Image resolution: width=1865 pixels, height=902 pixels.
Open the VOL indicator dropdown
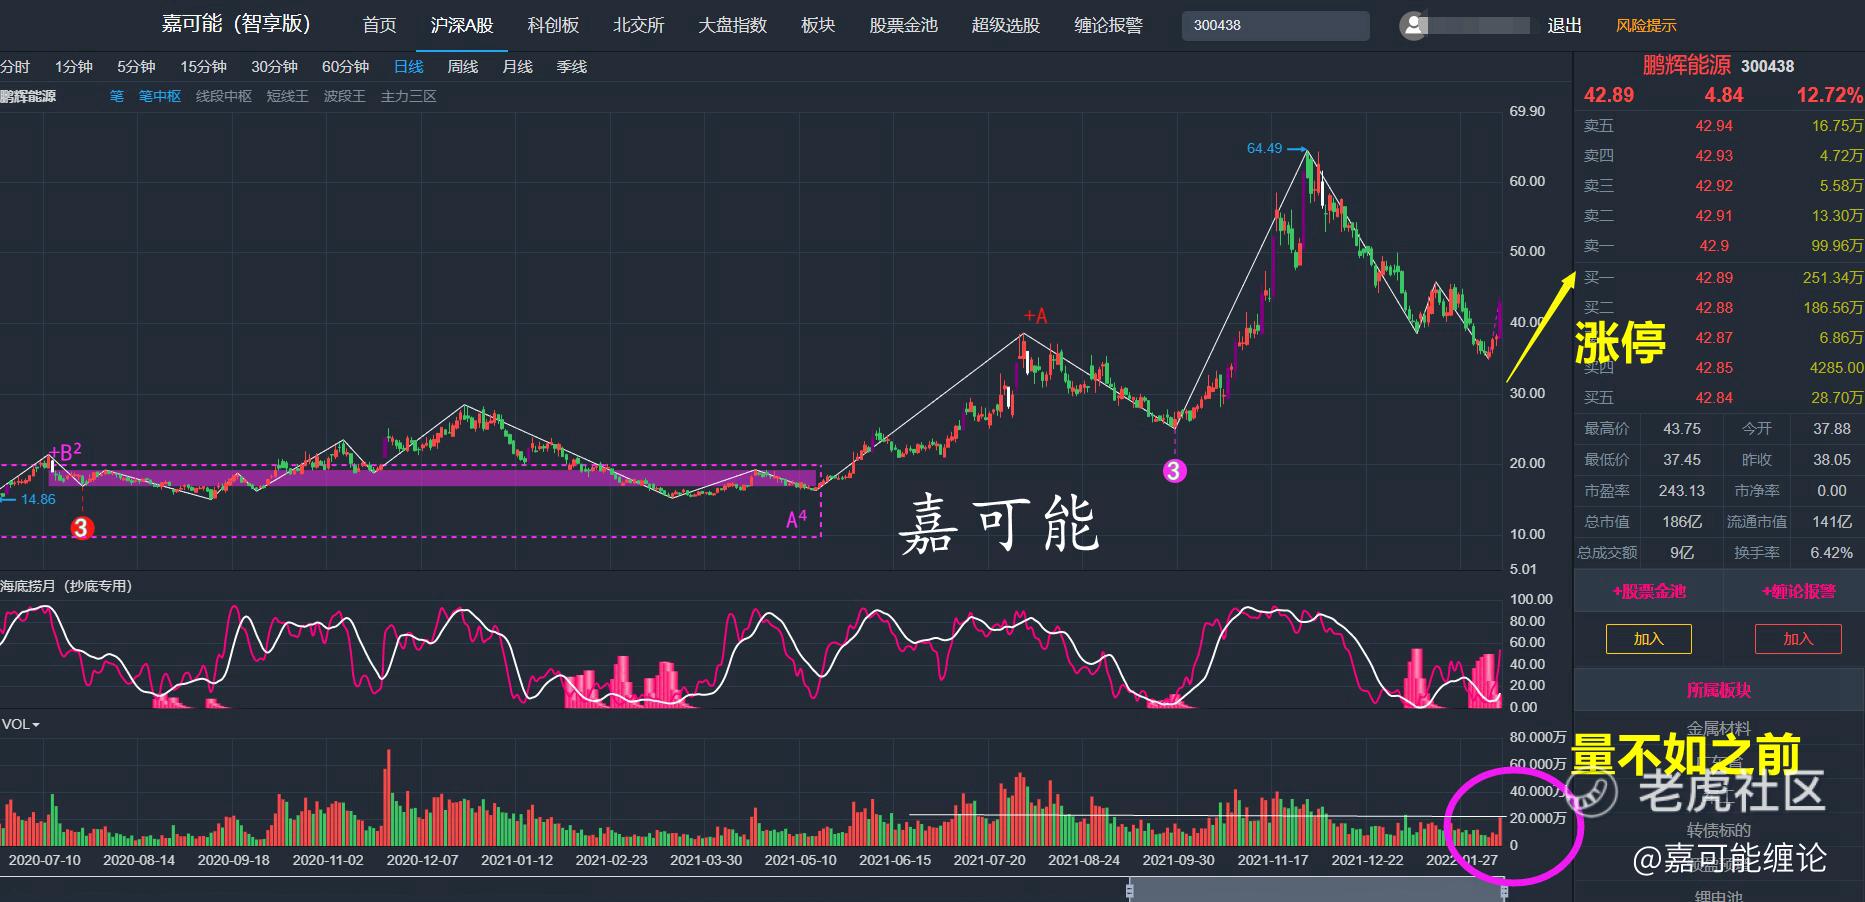tap(20, 724)
